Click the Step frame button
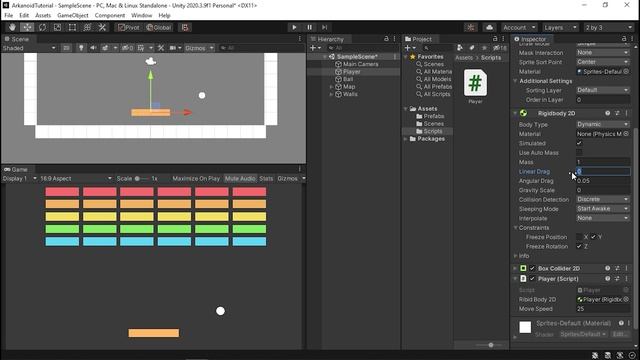This screenshot has width=640, height=360. (324, 27)
